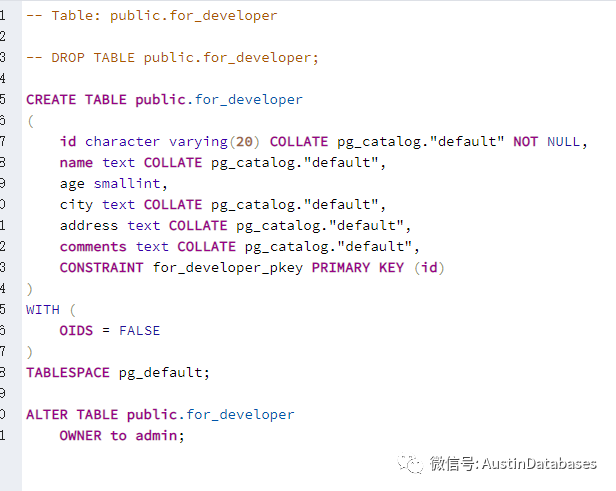Viewport: 616px width, 491px height.
Task: Select the 'id' column name in the varying(20) row
Action: [x=68, y=141]
